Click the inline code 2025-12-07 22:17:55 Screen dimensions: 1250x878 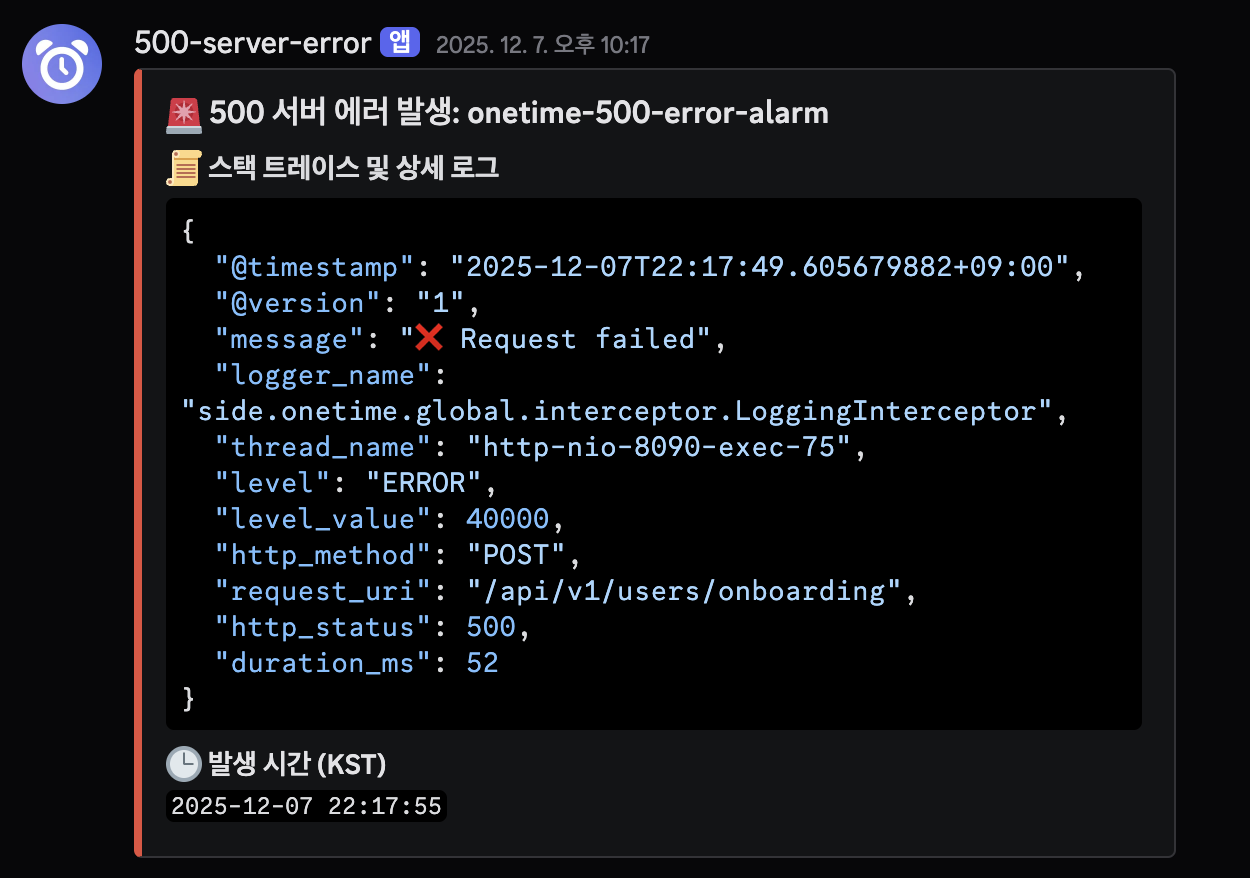[305, 806]
